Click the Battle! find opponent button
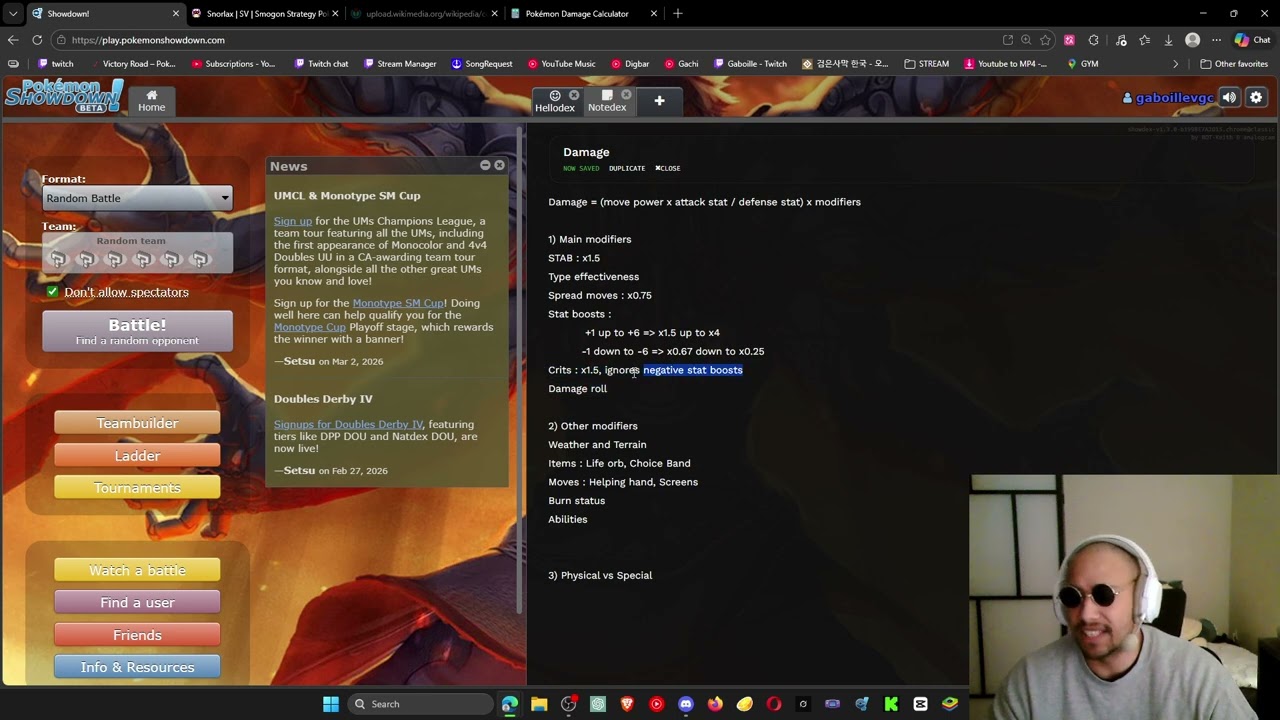1280x720 pixels. click(x=137, y=331)
